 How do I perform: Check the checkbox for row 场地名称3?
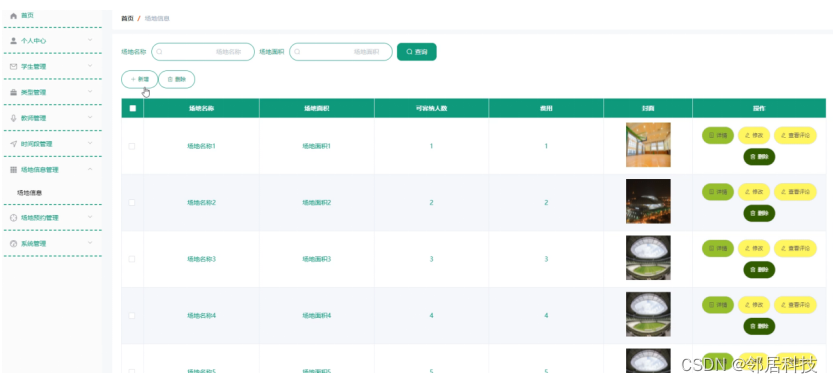tap(132, 259)
